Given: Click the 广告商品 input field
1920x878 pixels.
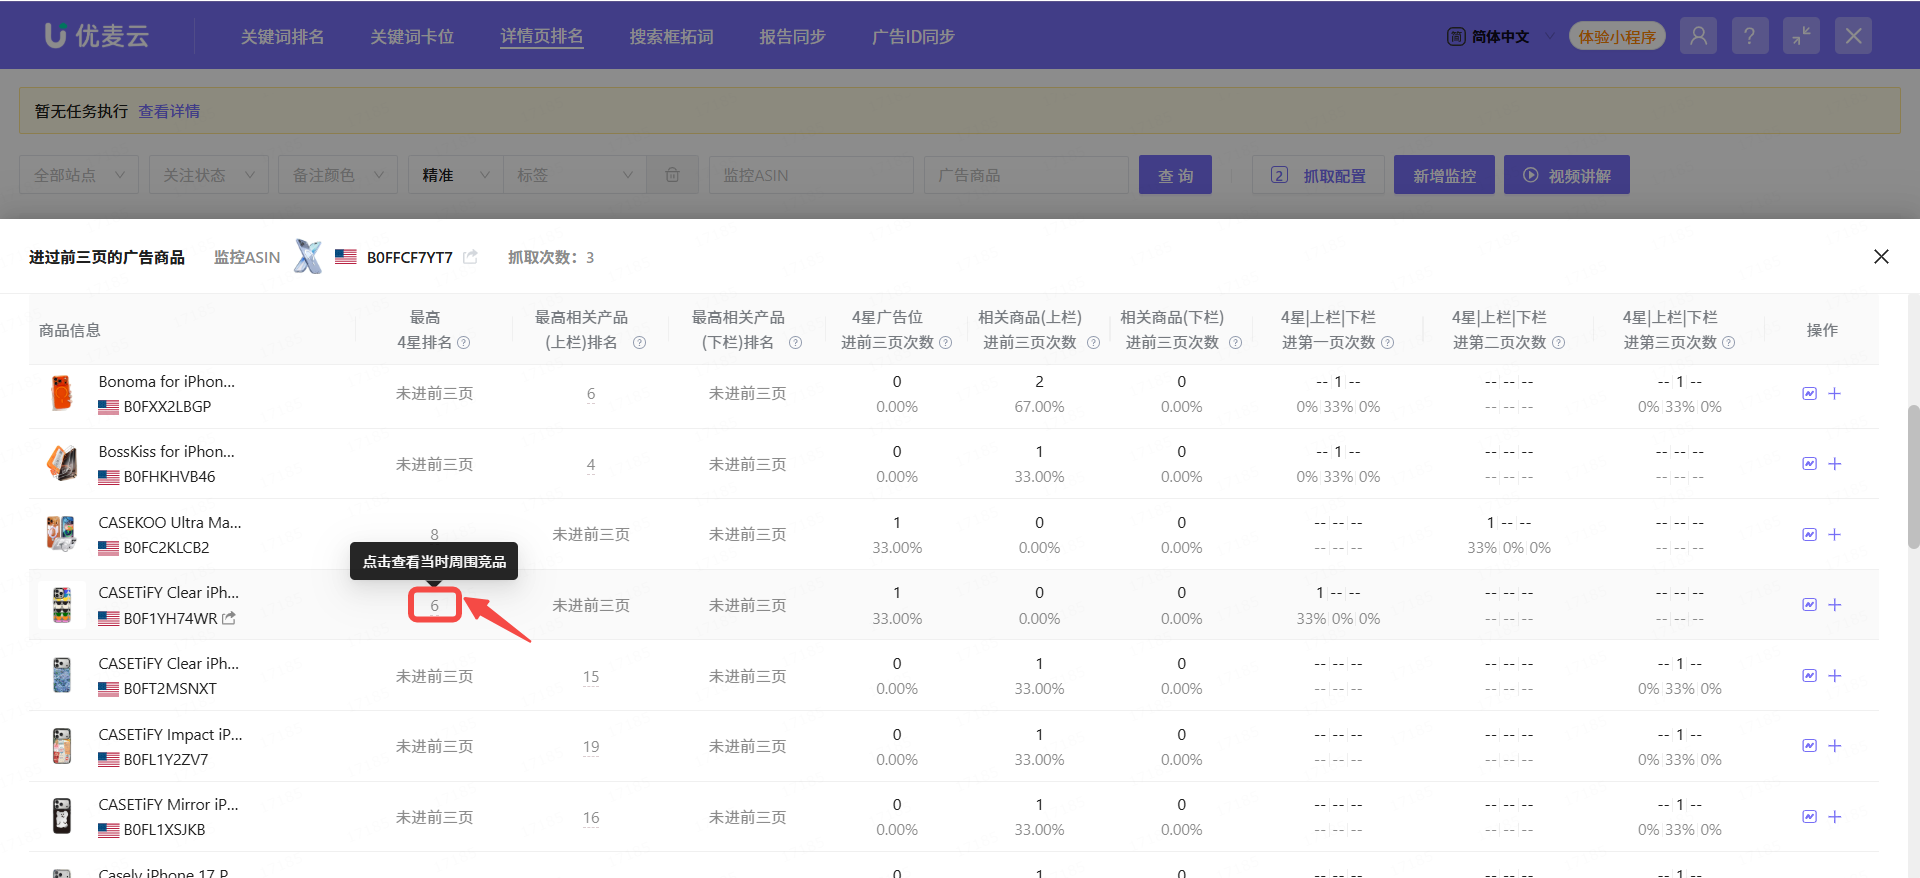Looking at the screenshot, I should pyautogui.click(x=1026, y=175).
